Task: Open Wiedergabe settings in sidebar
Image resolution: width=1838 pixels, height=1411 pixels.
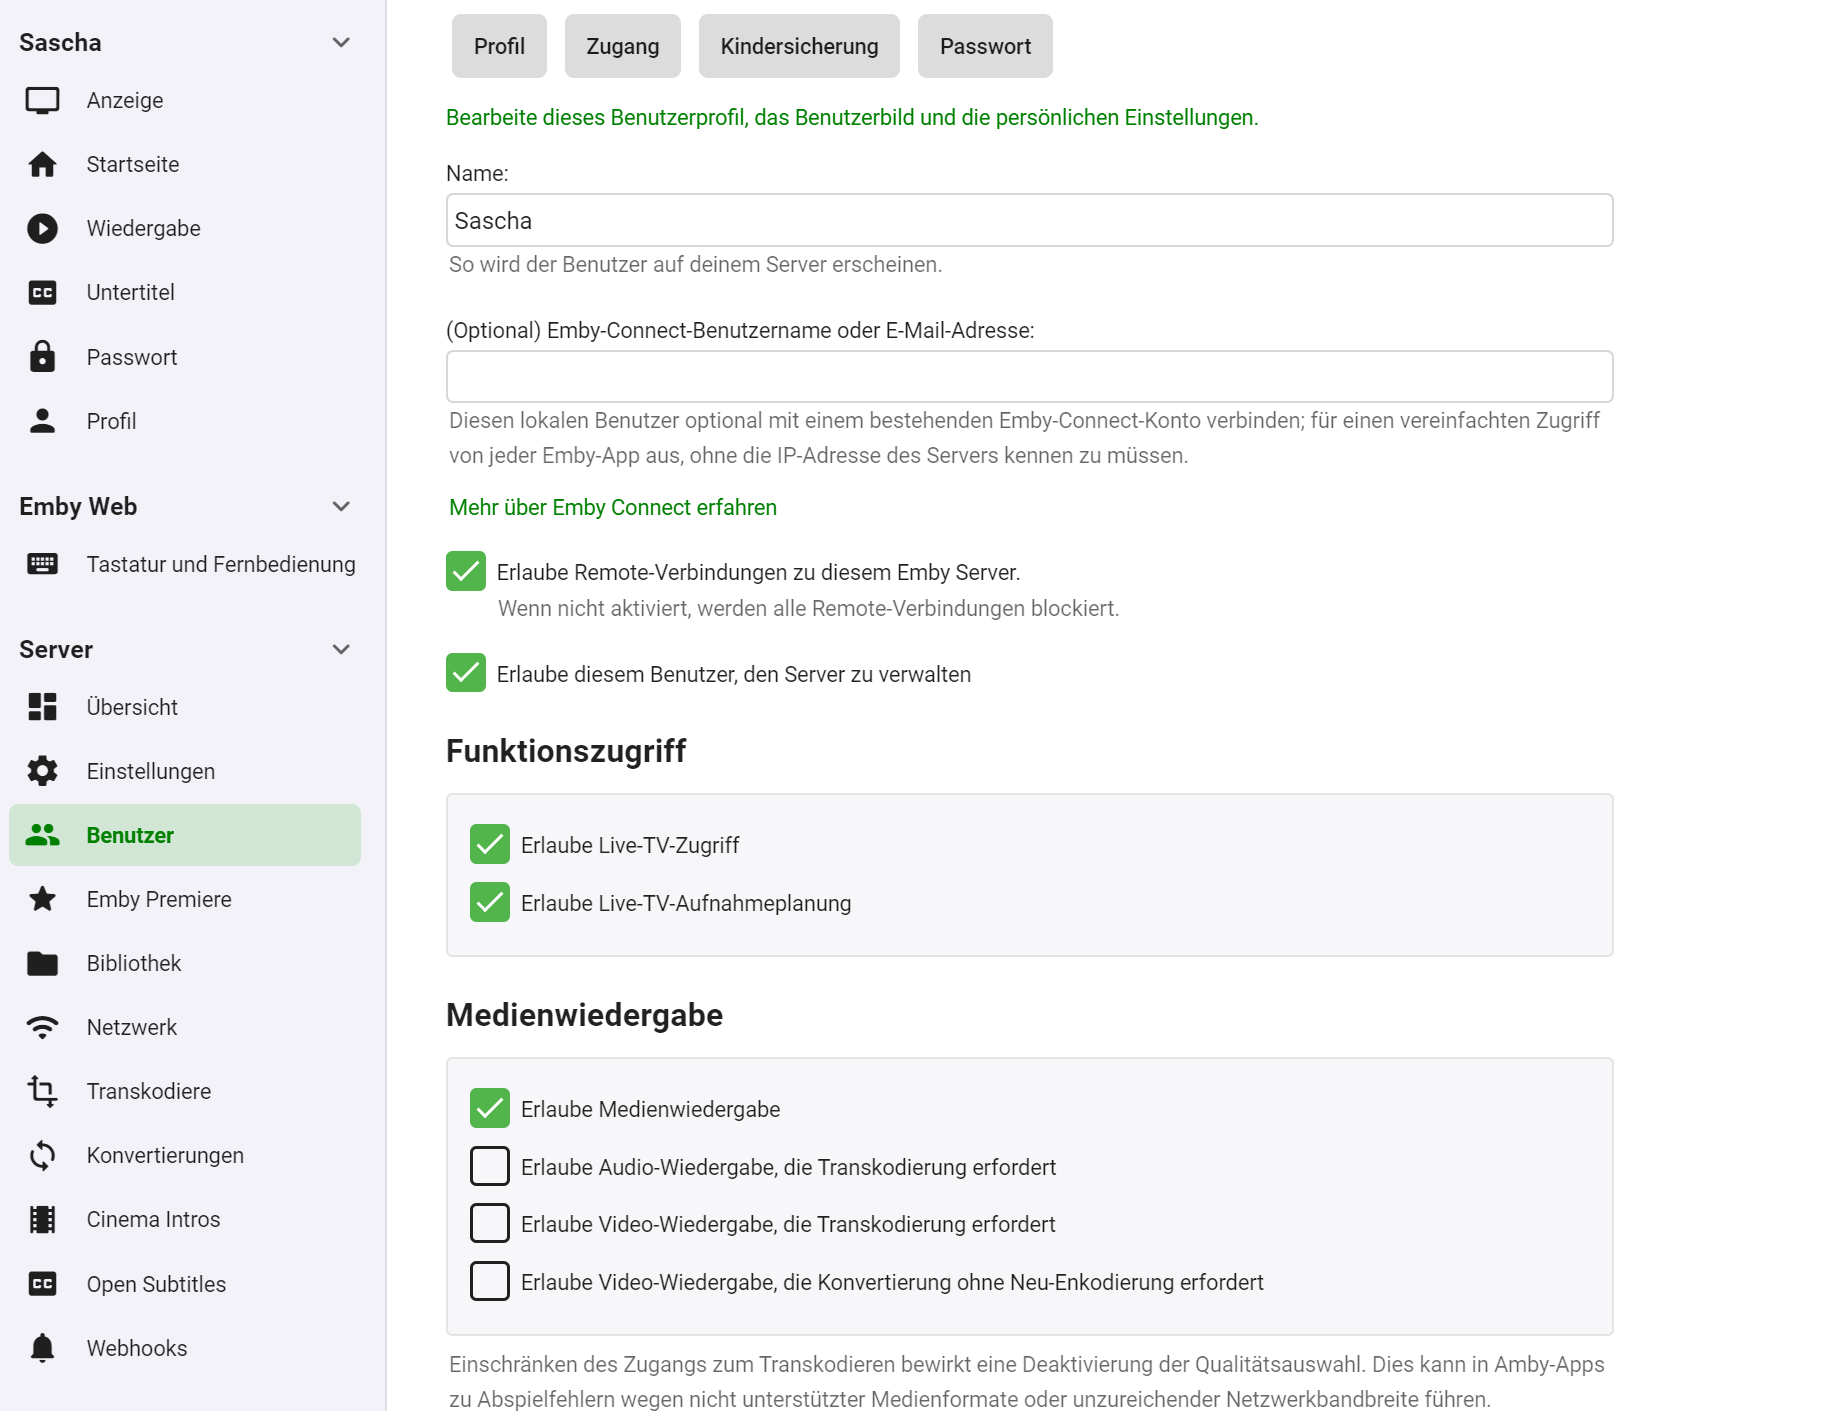Action: click(185, 229)
